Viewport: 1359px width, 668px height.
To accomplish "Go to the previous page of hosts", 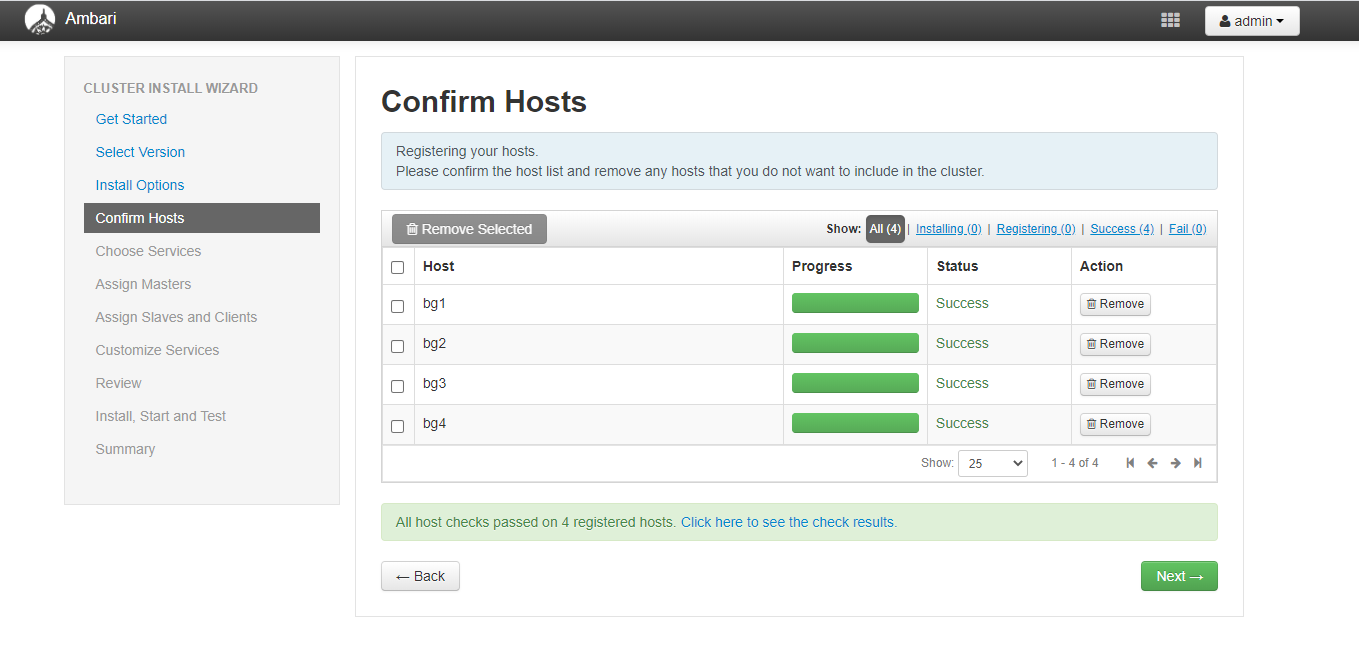I will tap(1152, 463).
